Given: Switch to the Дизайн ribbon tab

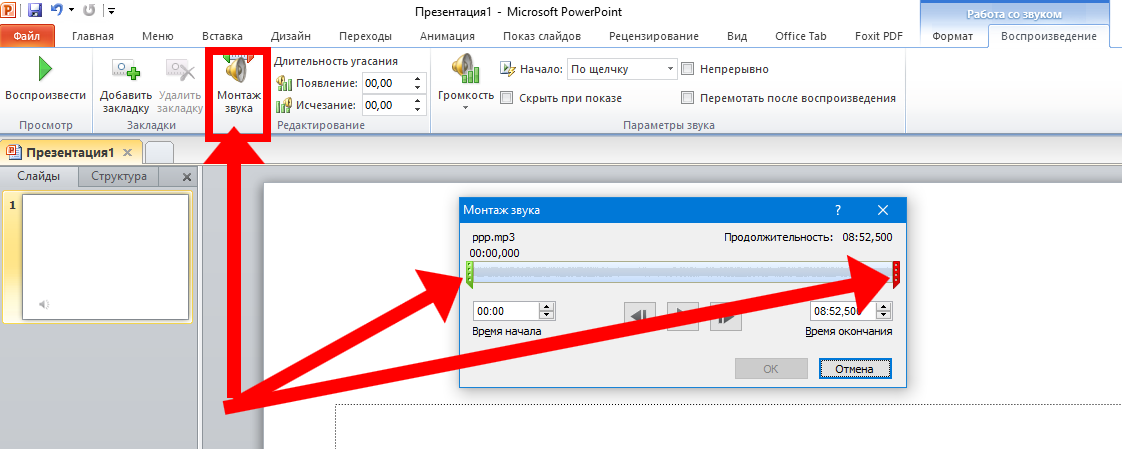Looking at the screenshot, I should click(x=291, y=37).
